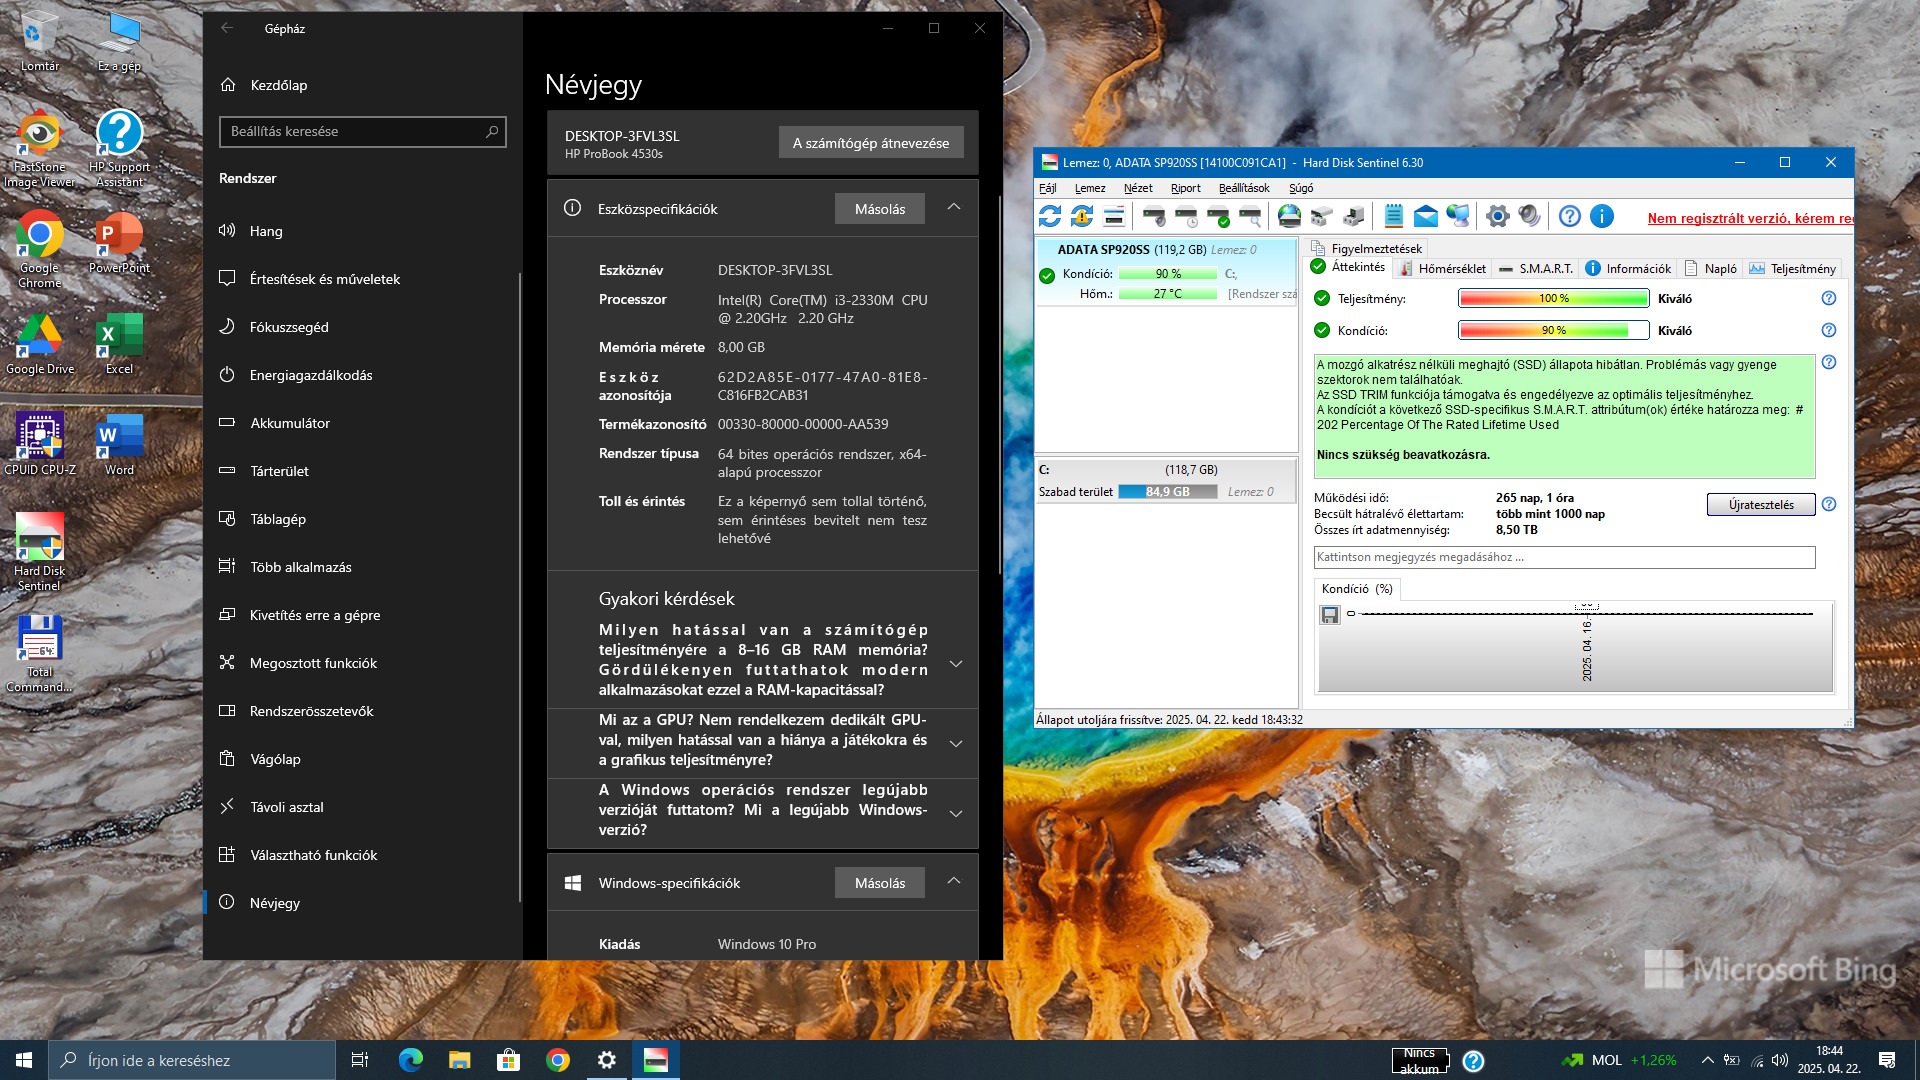
Task: Click the refresh icon in Hard Disk Sentinel toolbar
Action: pyautogui.click(x=1049, y=216)
